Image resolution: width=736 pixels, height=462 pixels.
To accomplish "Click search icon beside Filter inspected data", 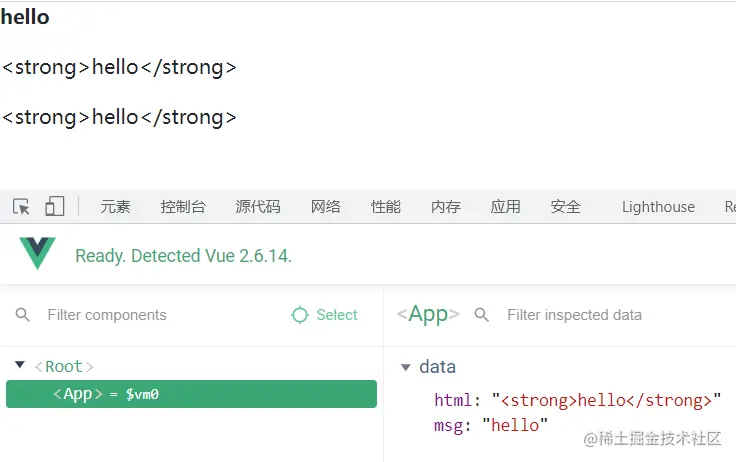I will coord(482,315).
